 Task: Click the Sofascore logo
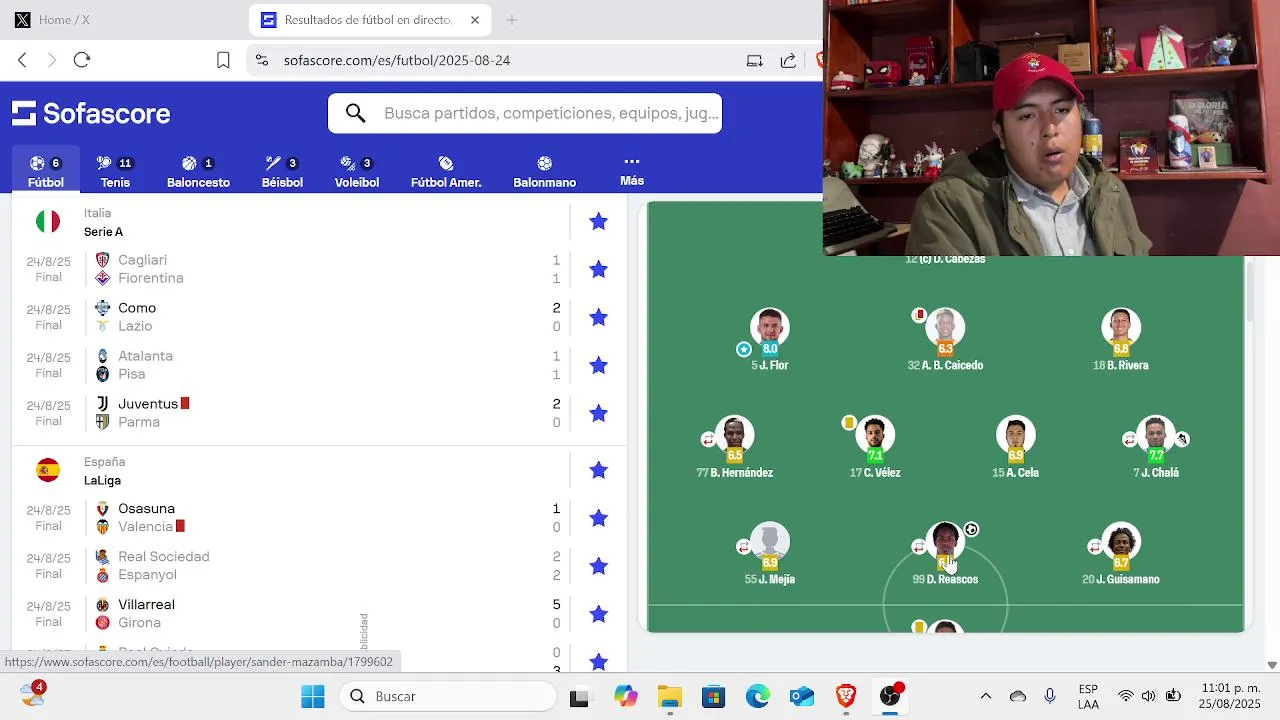(91, 113)
